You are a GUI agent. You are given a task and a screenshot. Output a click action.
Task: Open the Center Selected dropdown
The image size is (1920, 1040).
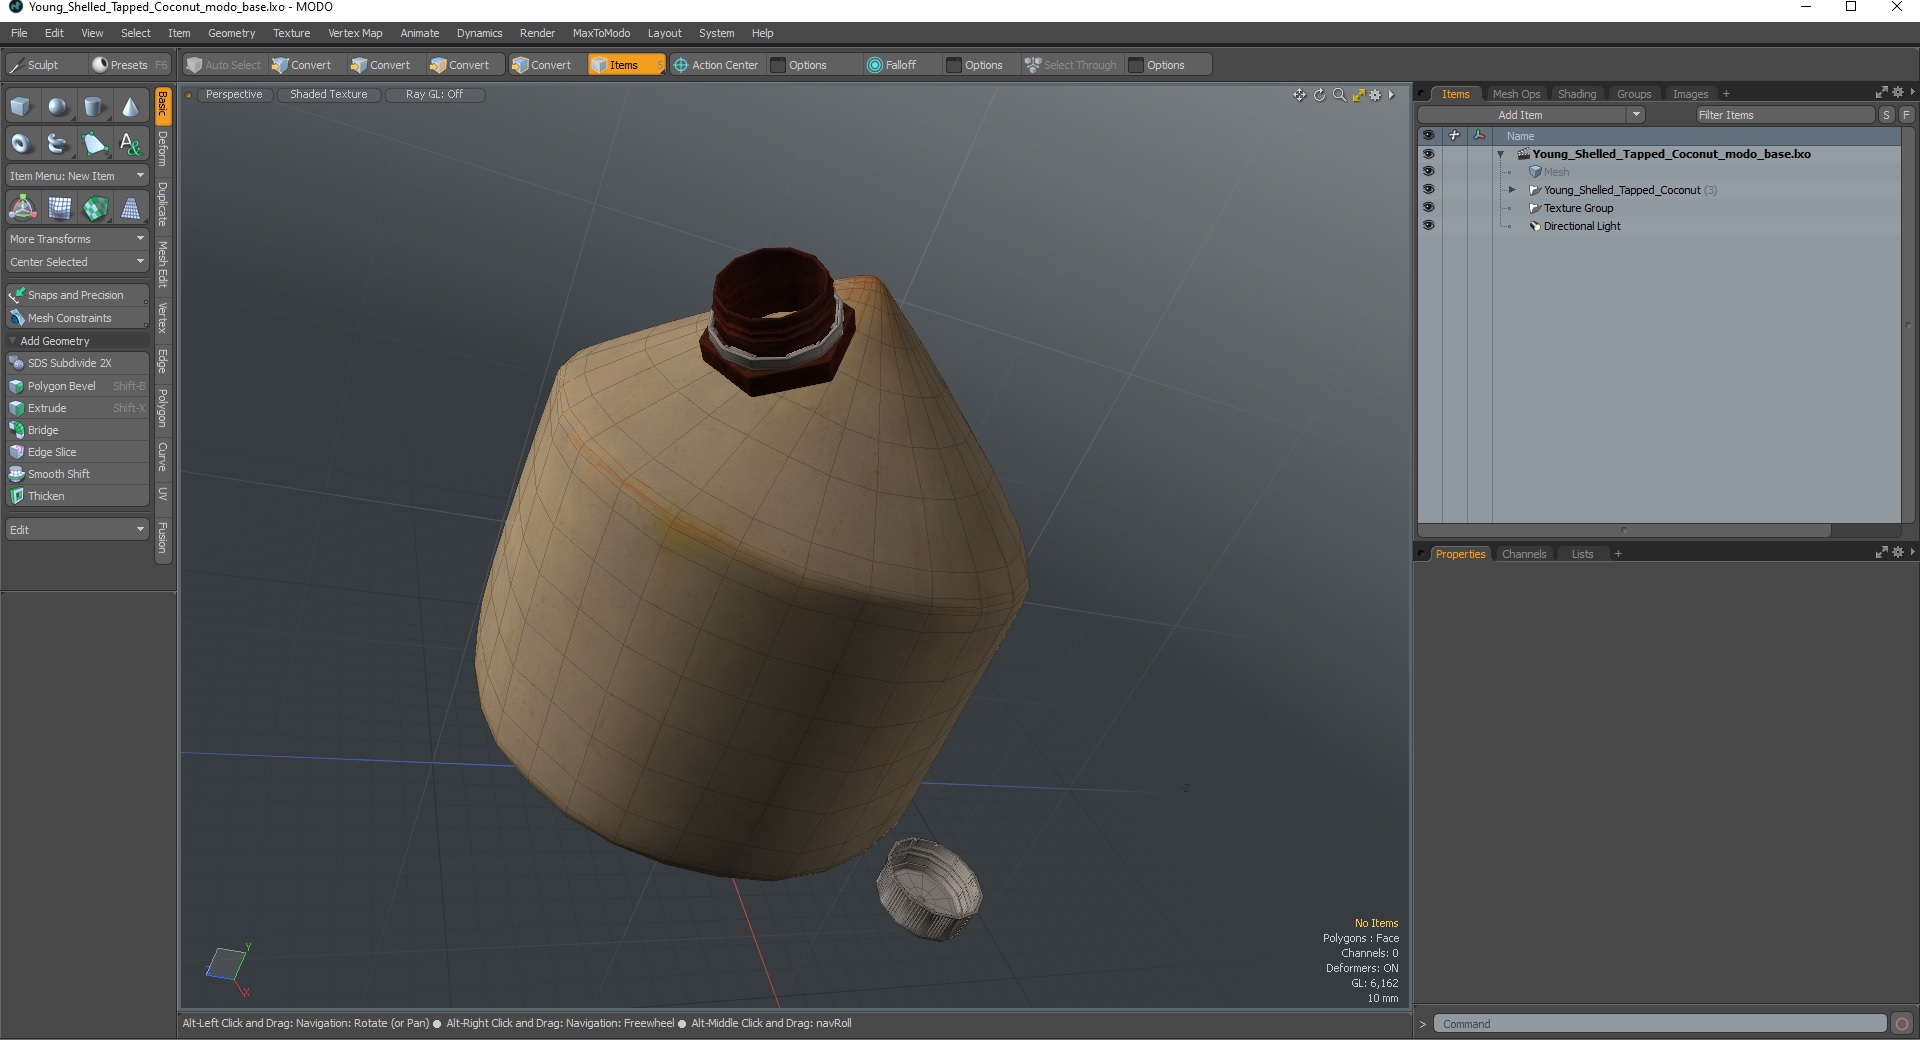click(x=77, y=262)
